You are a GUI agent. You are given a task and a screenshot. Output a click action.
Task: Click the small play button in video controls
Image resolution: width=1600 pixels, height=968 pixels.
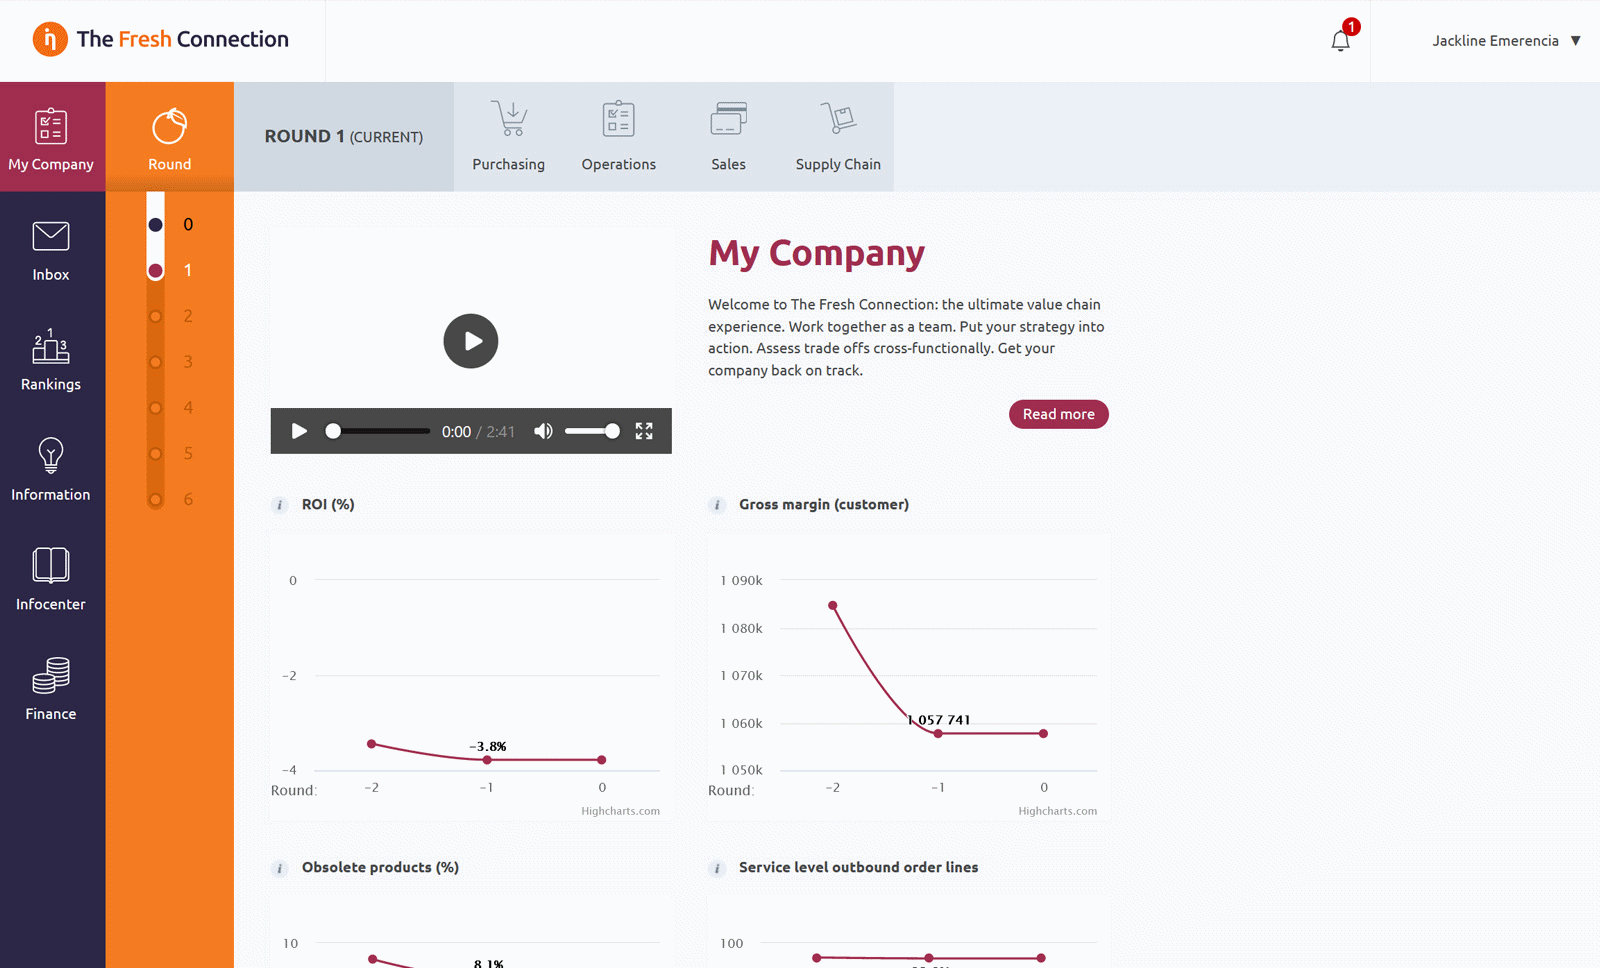tap(299, 431)
